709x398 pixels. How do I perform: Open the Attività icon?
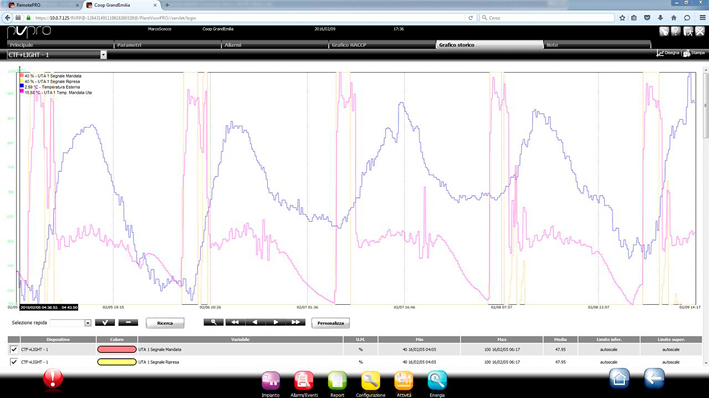[404, 381]
